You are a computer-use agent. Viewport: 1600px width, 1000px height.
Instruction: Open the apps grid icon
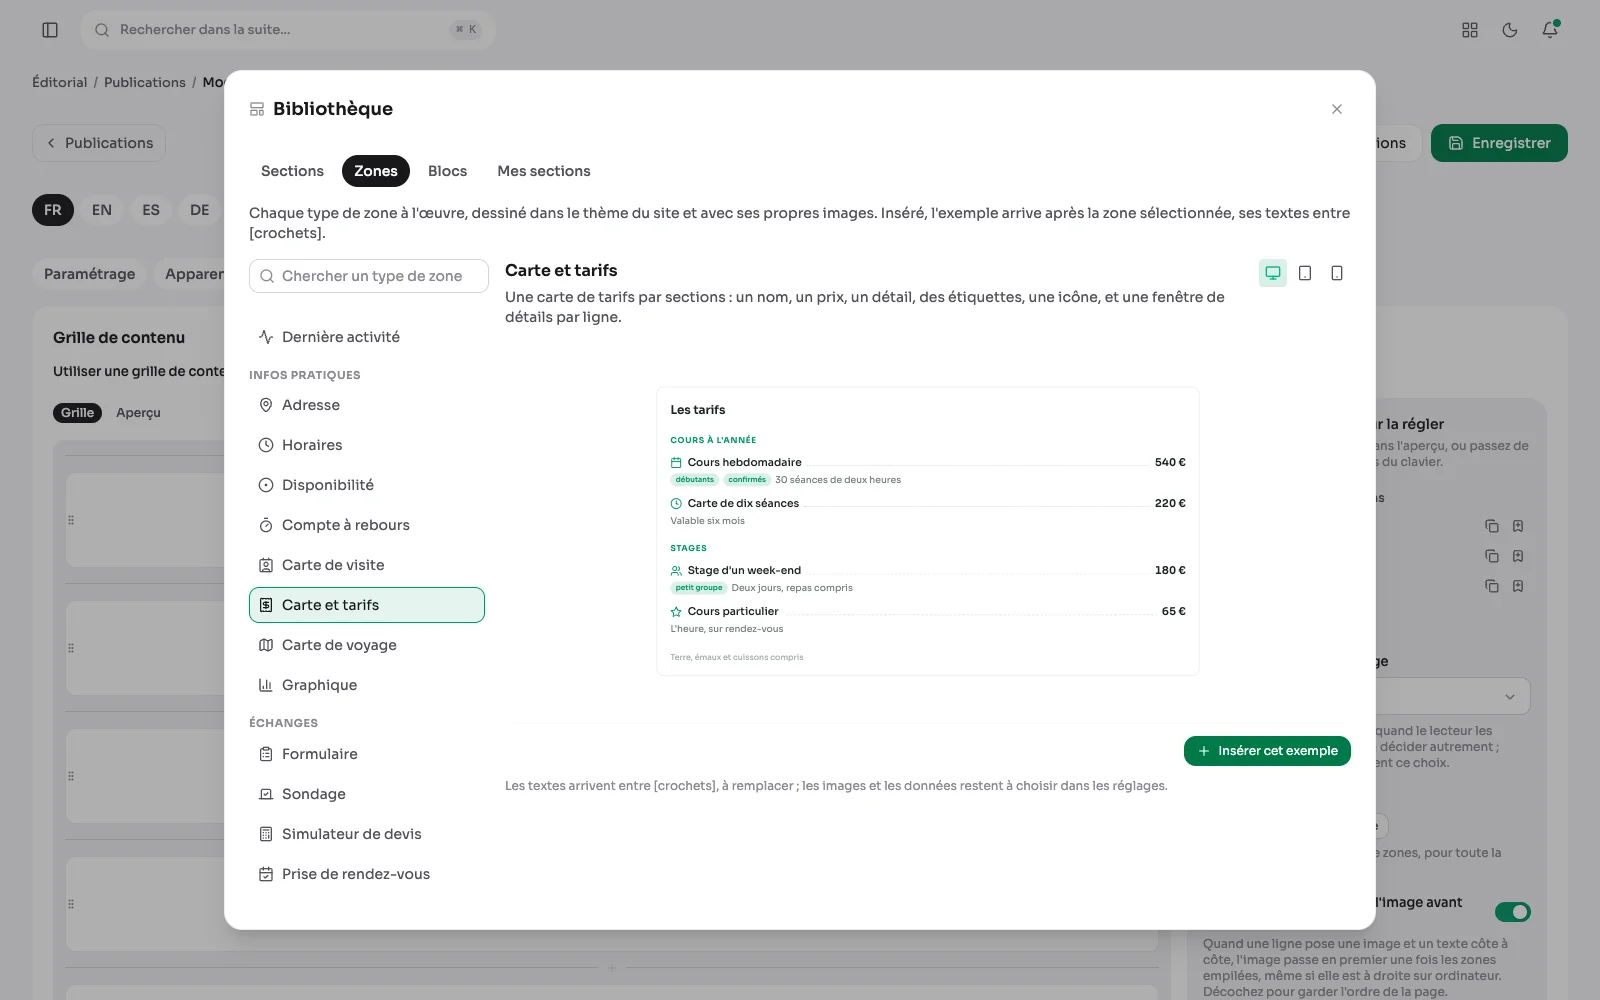[1470, 30]
